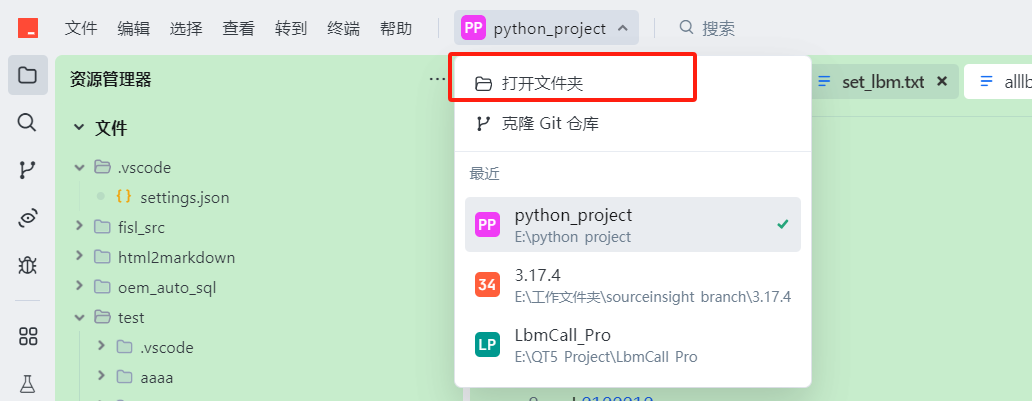
Task: Collapse the 文件 section chevron
Action: click(78, 128)
